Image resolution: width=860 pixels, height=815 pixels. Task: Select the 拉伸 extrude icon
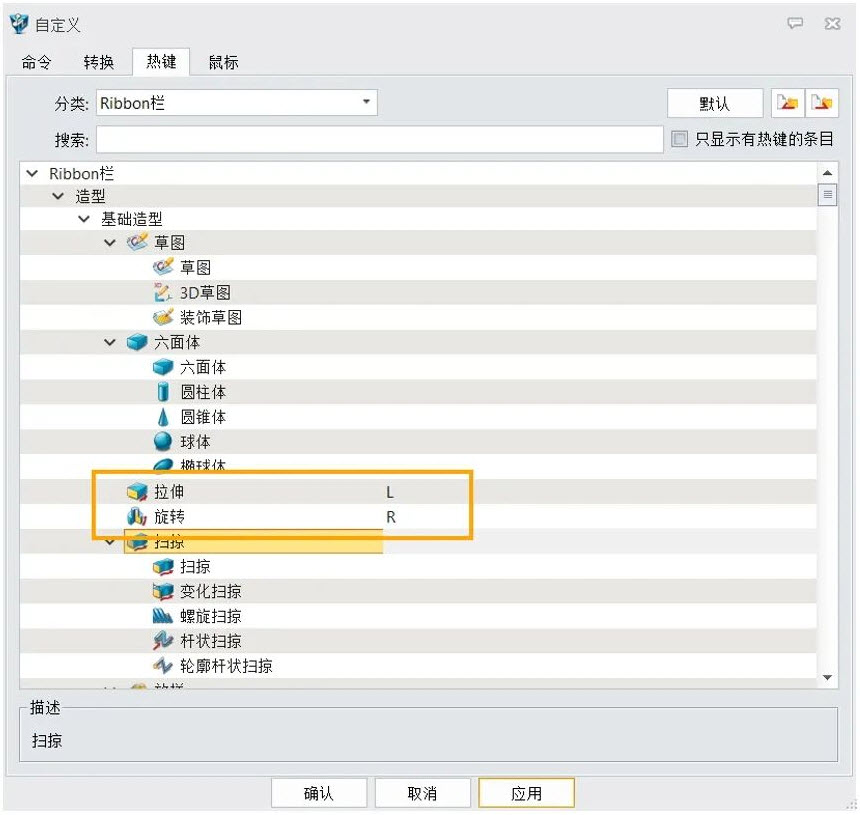pyautogui.click(x=137, y=492)
